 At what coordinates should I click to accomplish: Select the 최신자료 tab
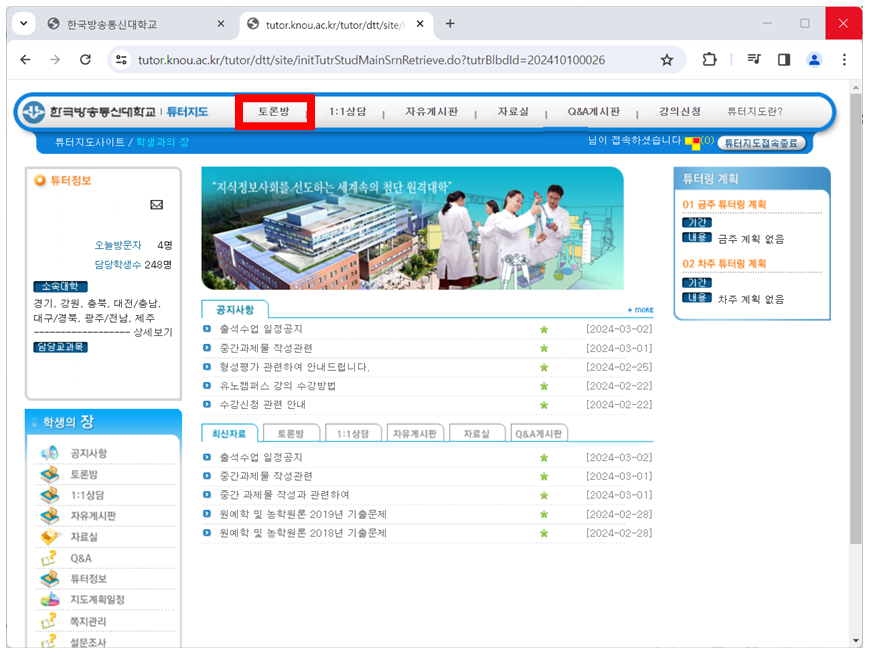(229, 433)
